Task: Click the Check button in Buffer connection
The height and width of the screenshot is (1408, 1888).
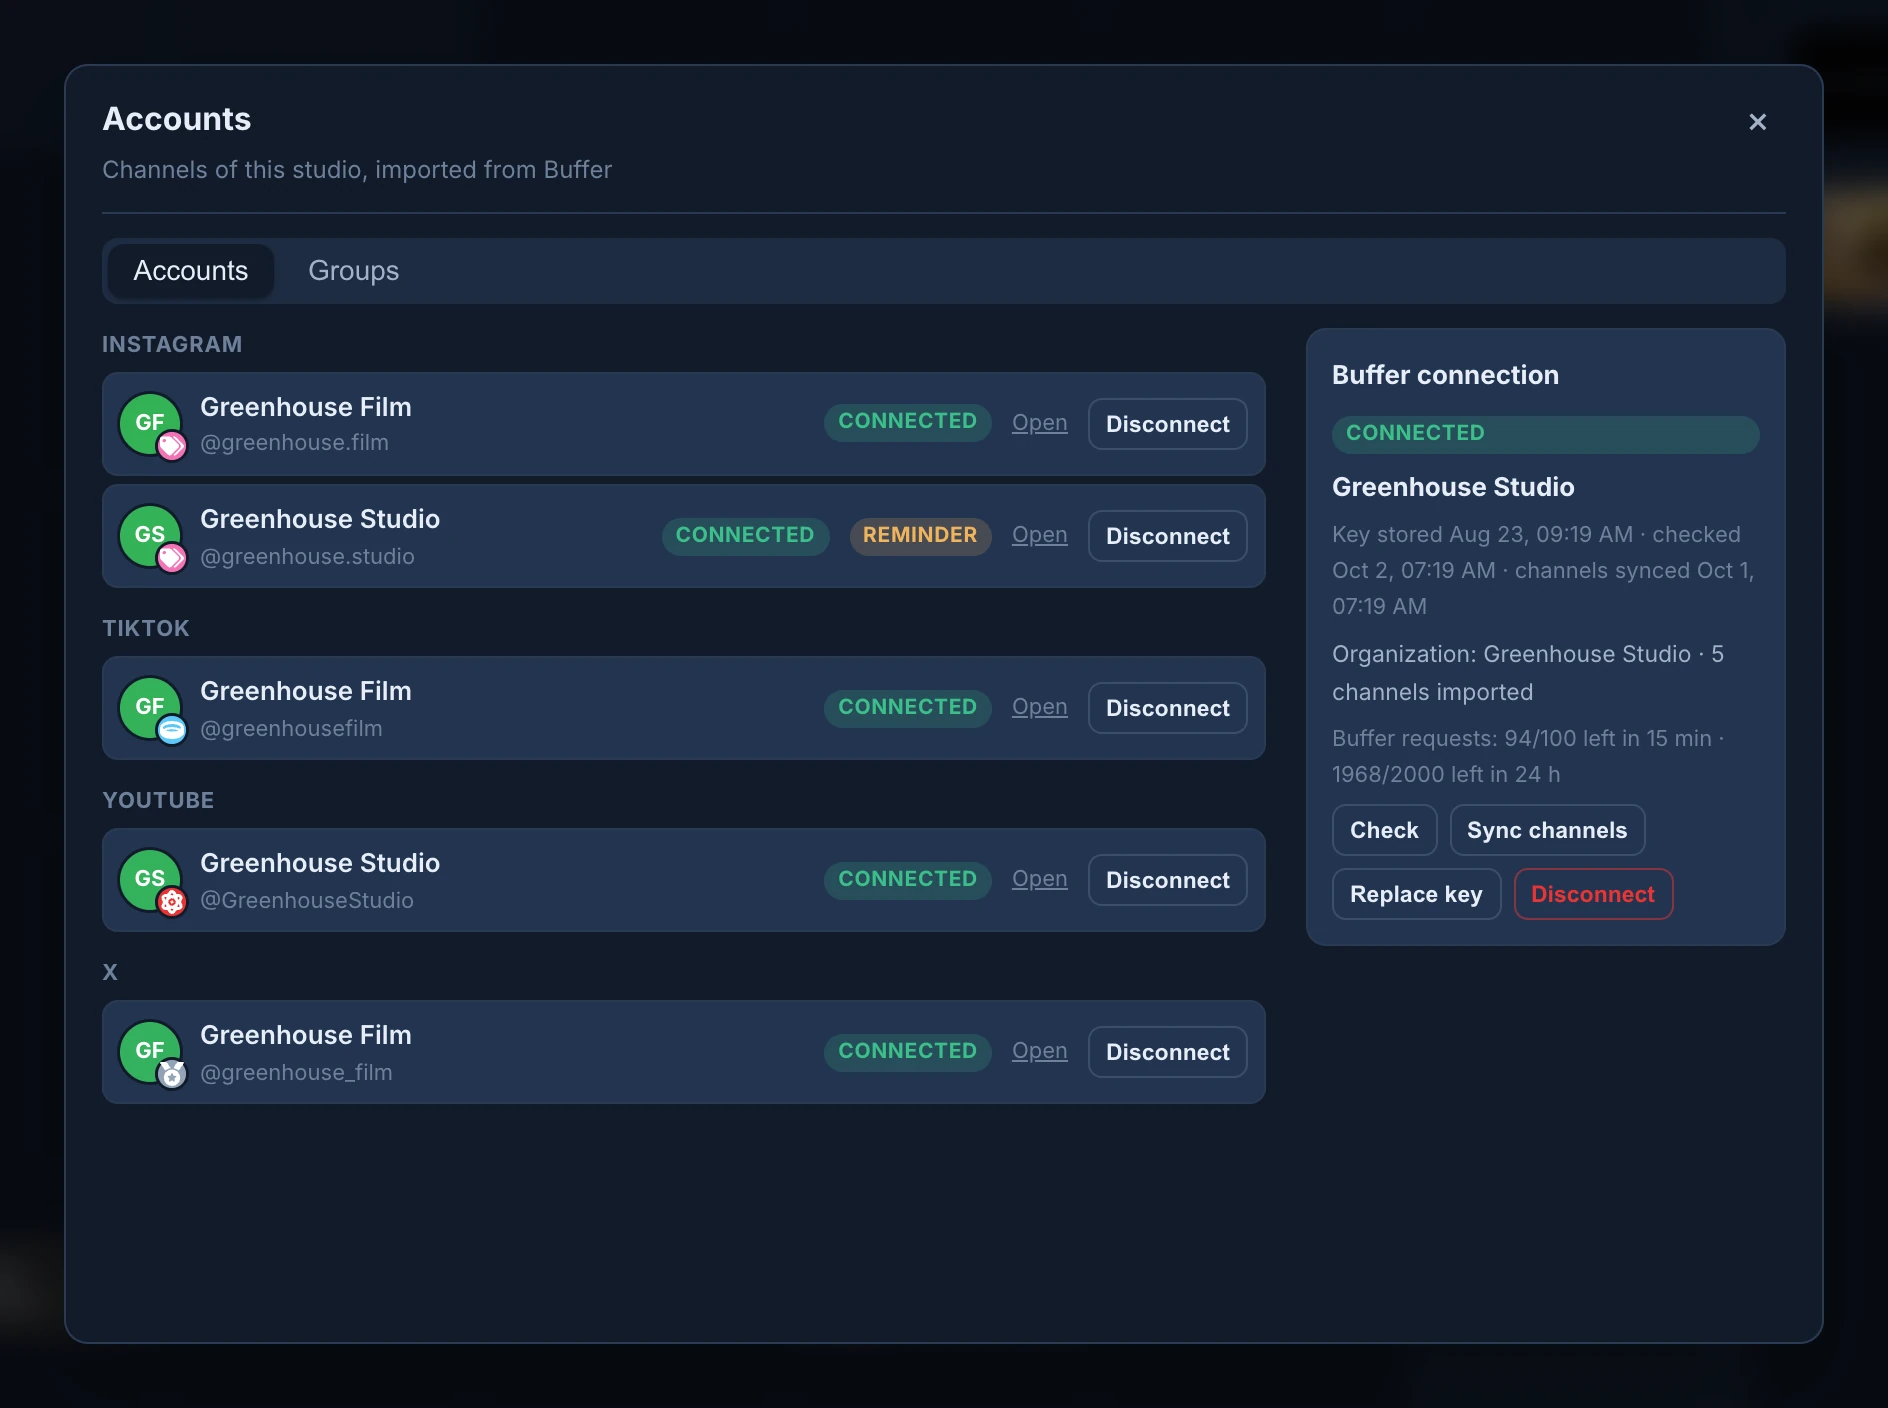Action: click(1384, 830)
